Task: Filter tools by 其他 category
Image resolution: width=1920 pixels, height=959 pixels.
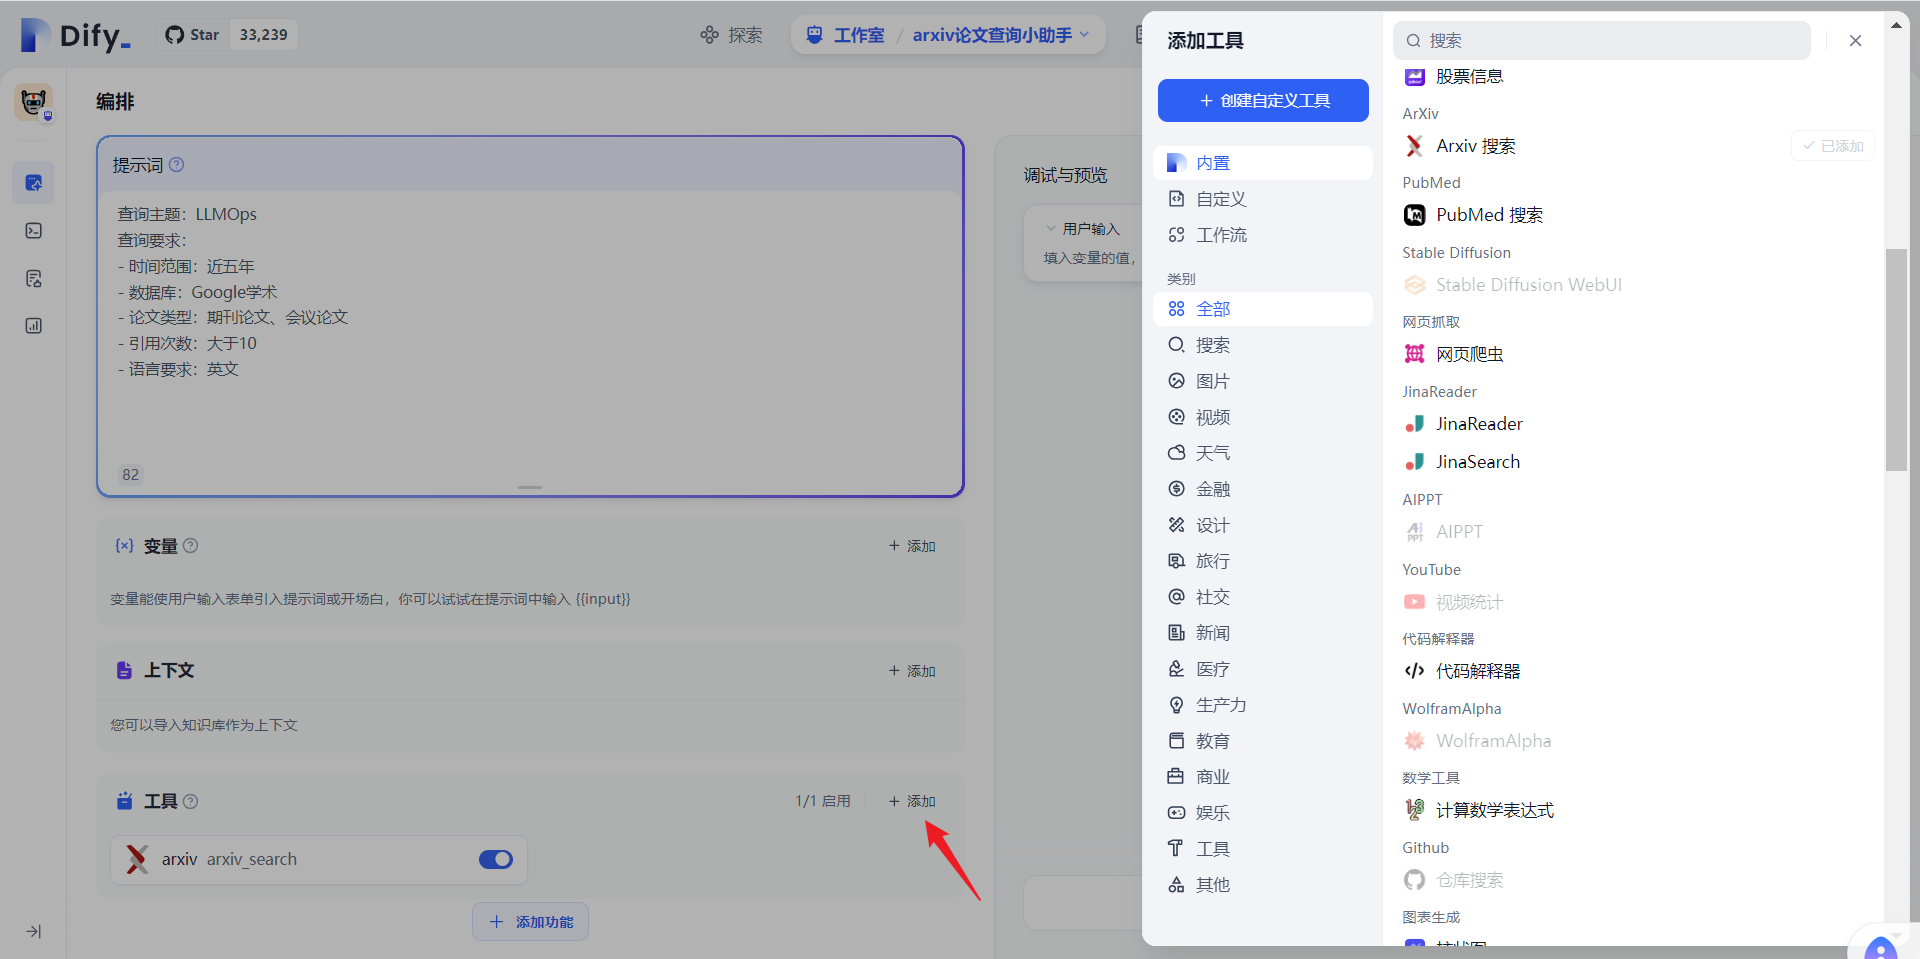Action: click(1263, 885)
